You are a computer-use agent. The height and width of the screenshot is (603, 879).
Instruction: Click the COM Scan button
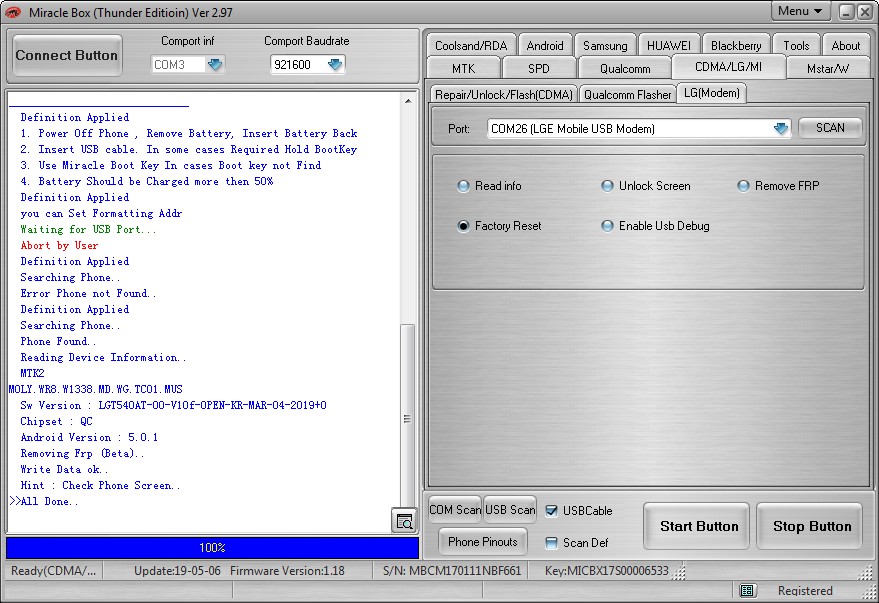click(x=455, y=509)
